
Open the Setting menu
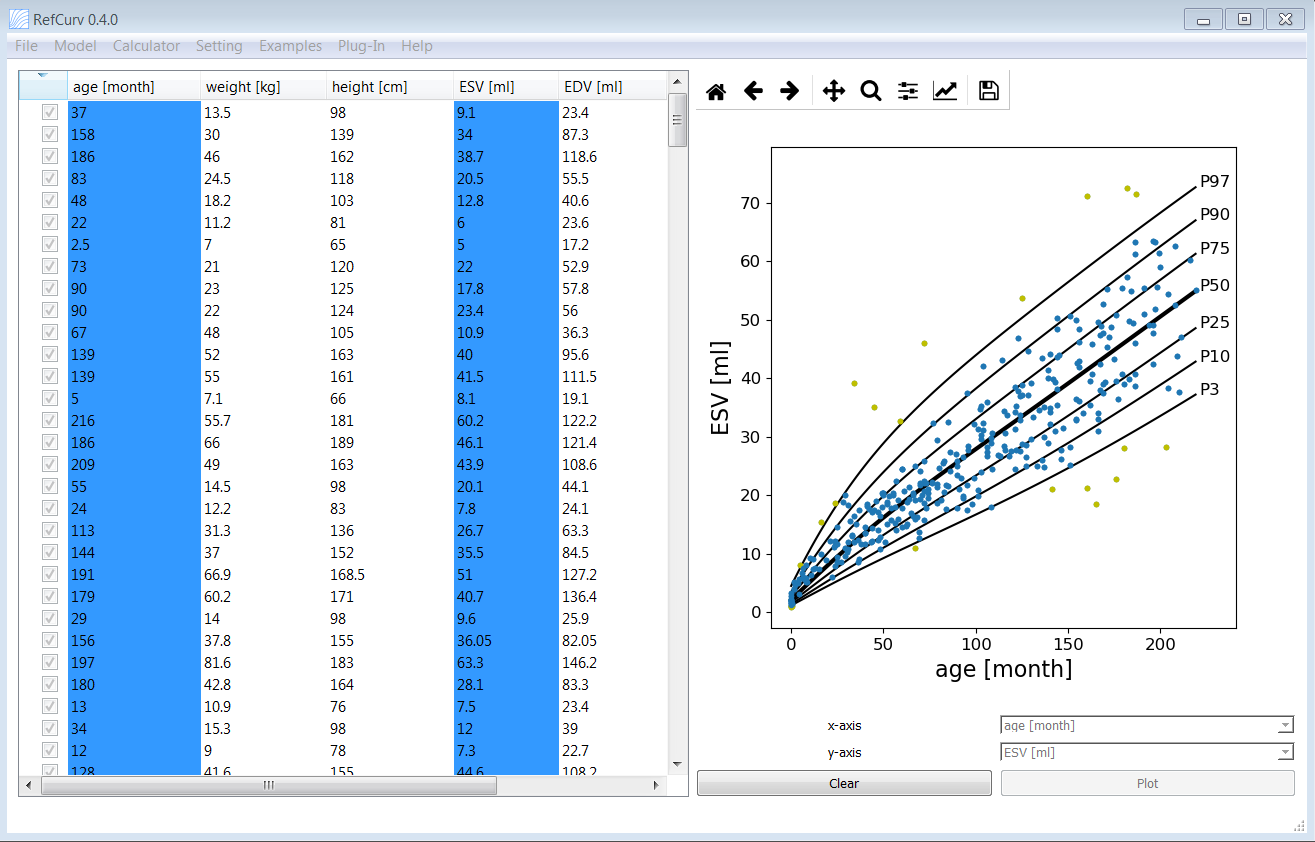click(219, 46)
